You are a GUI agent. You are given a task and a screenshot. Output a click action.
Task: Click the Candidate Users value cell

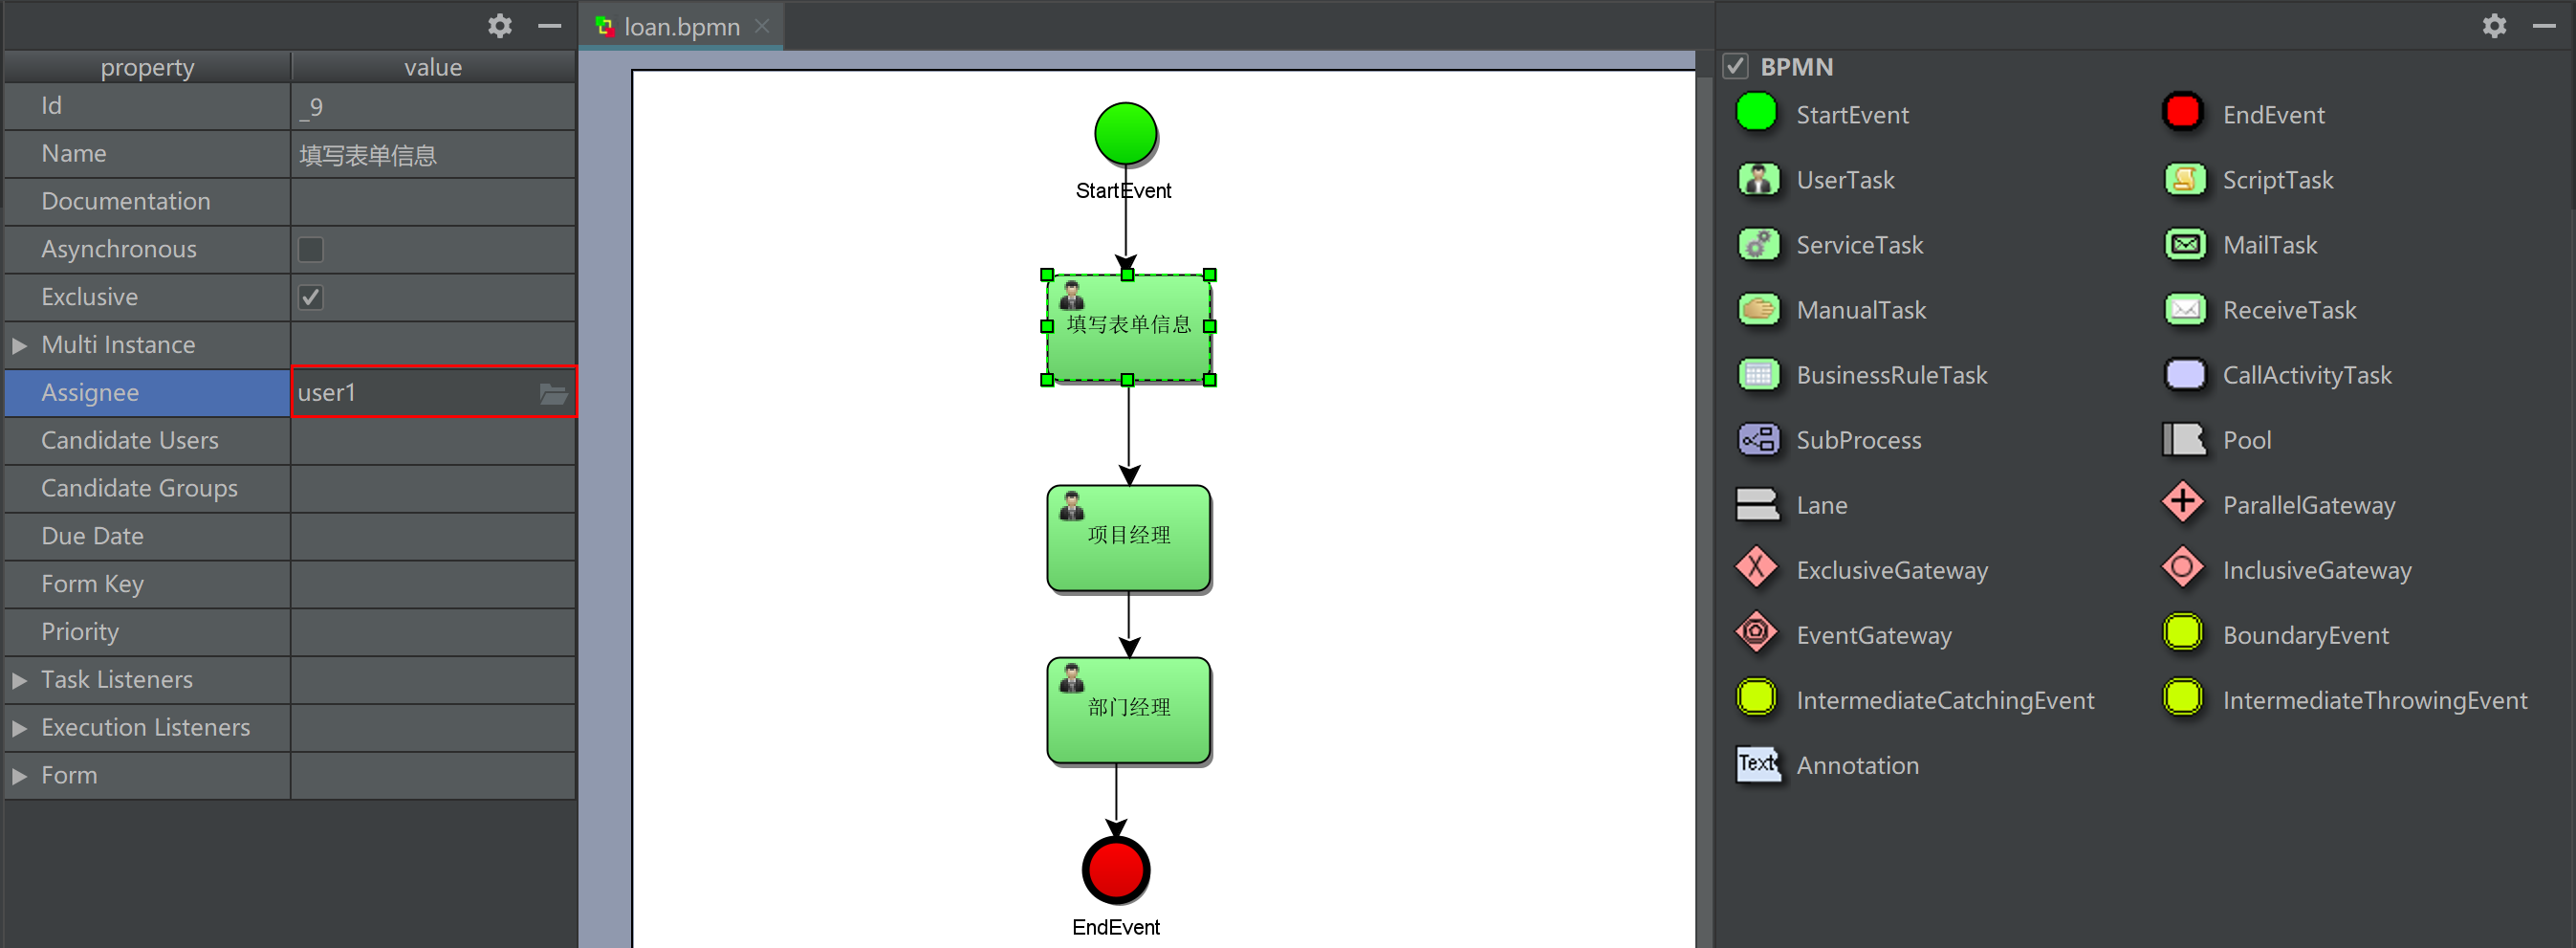(x=433, y=441)
